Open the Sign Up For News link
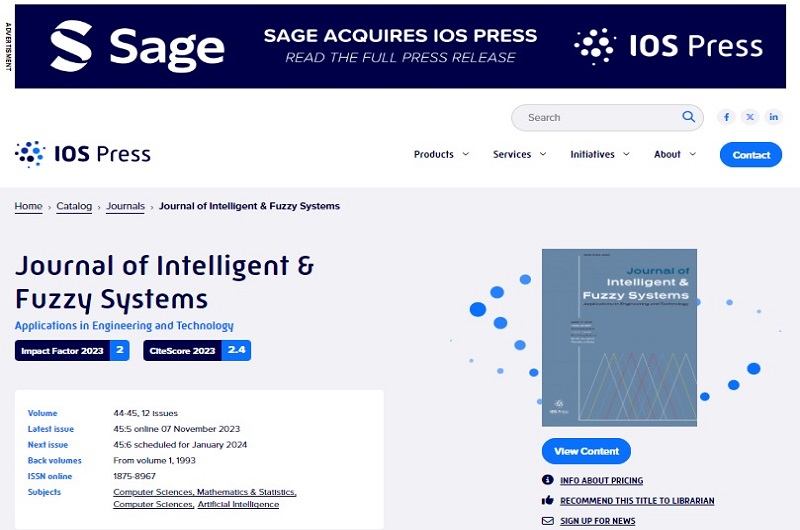The image size is (800, 530). coord(597,521)
